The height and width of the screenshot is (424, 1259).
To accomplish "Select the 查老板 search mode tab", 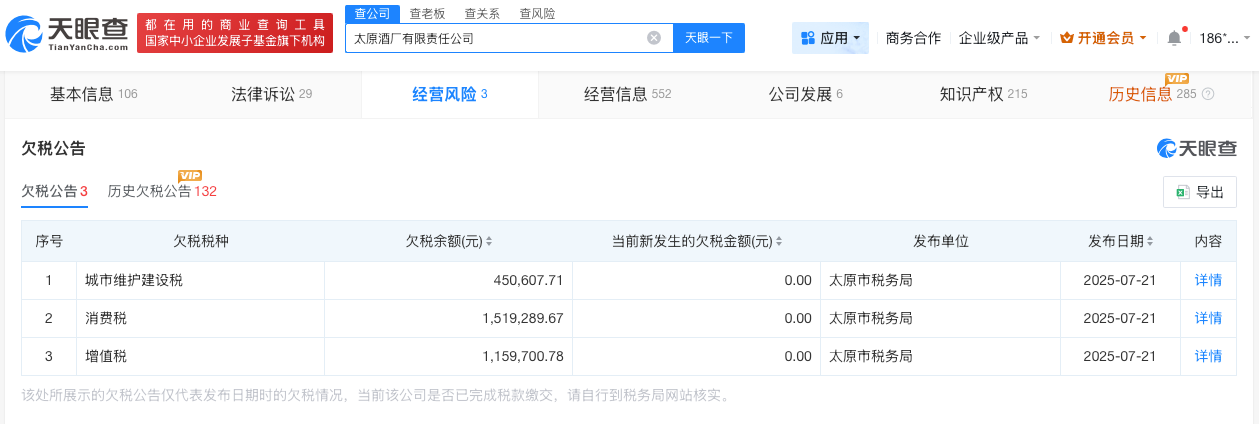I will tap(428, 14).
